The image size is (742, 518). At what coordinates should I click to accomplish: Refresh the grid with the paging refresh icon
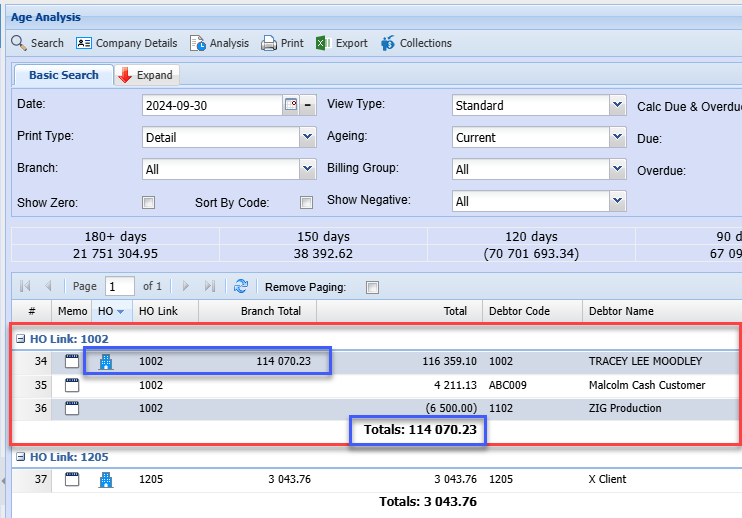pos(240,287)
